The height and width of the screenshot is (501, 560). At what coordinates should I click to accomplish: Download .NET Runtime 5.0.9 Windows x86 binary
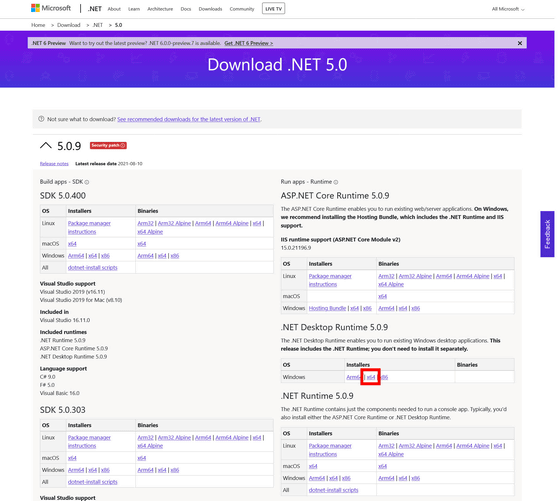coord(416,478)
